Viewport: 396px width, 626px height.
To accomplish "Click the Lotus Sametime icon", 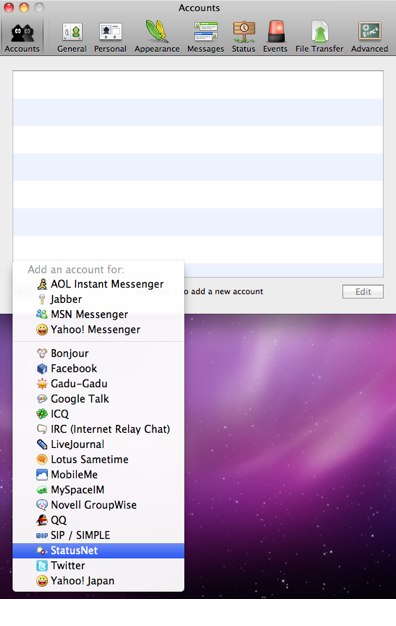I will tap(42, 460).
